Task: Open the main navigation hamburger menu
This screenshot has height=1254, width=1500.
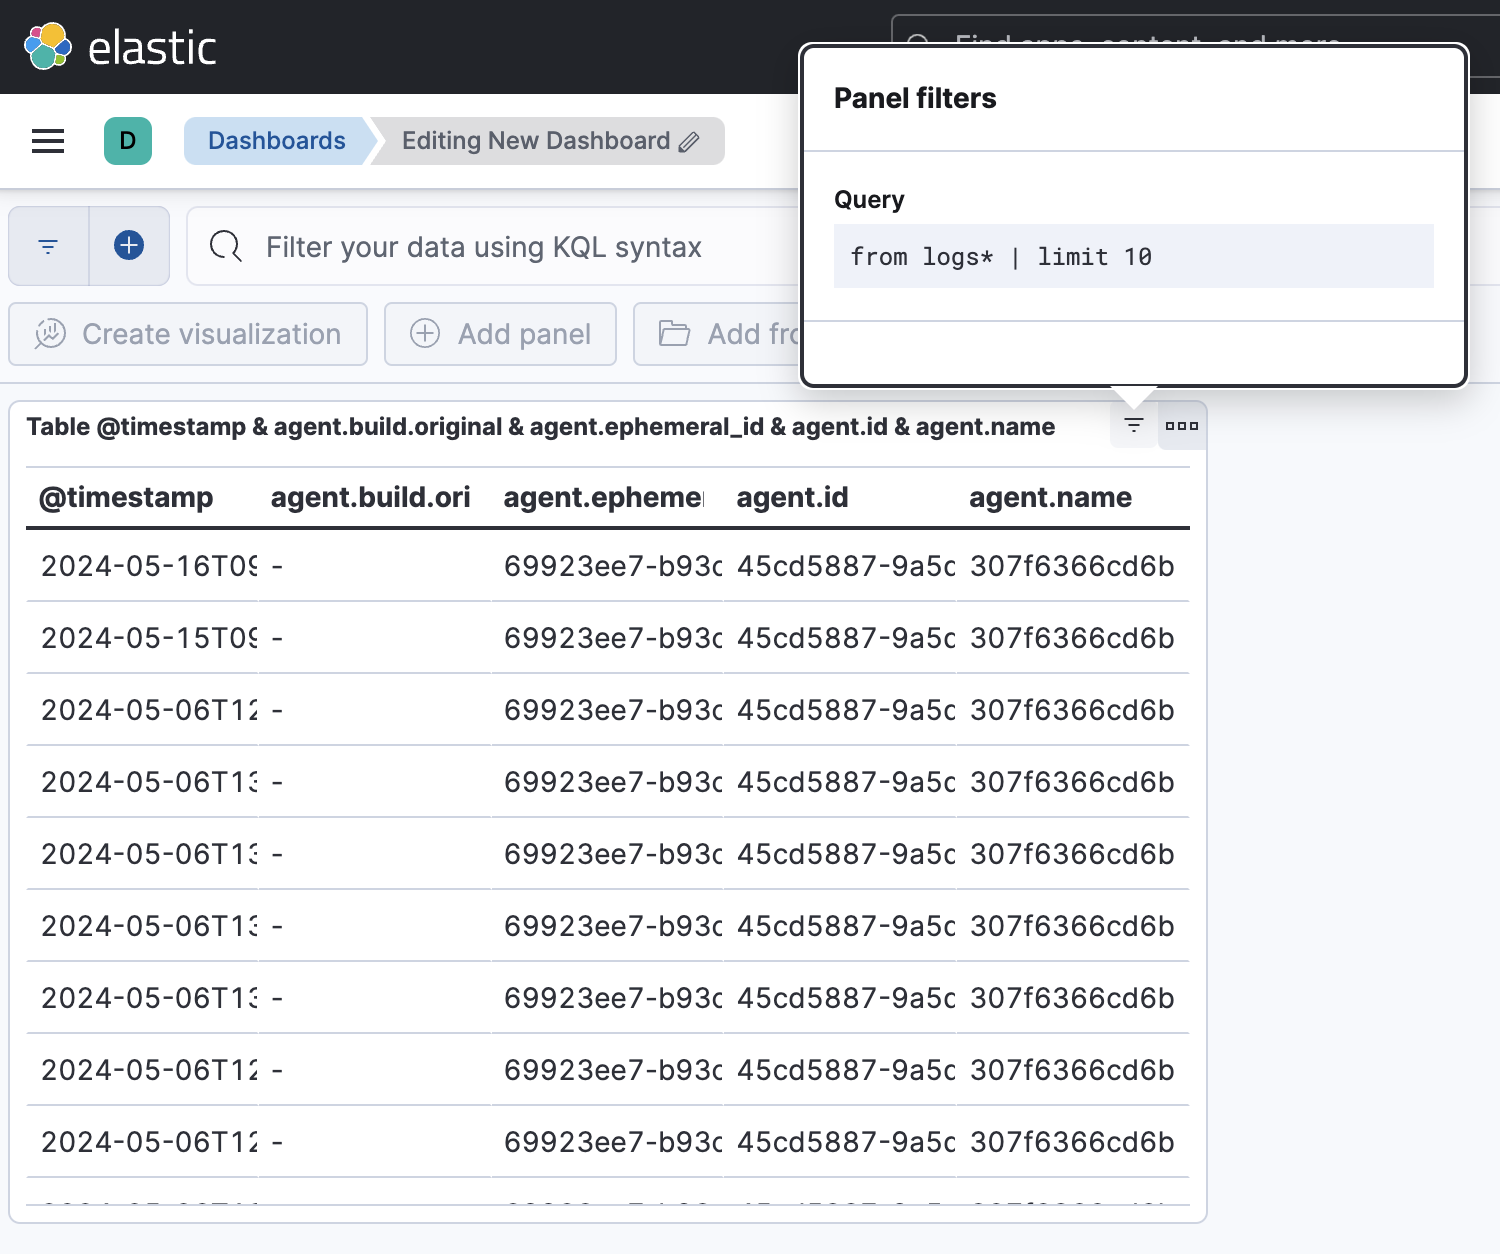Action: pos(47,141)
